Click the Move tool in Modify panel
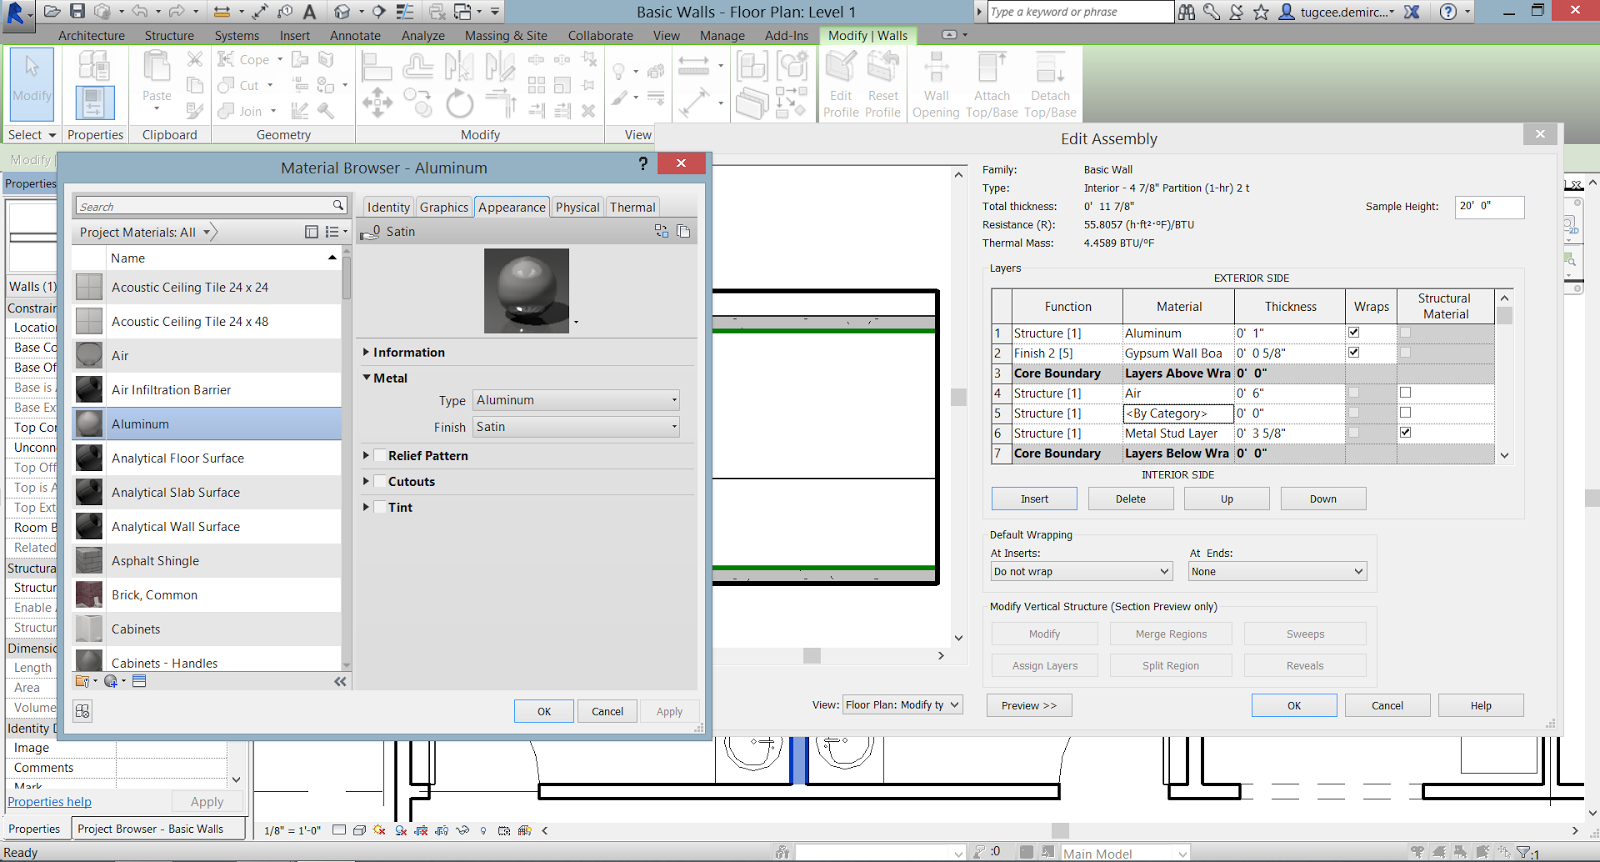 377,102
